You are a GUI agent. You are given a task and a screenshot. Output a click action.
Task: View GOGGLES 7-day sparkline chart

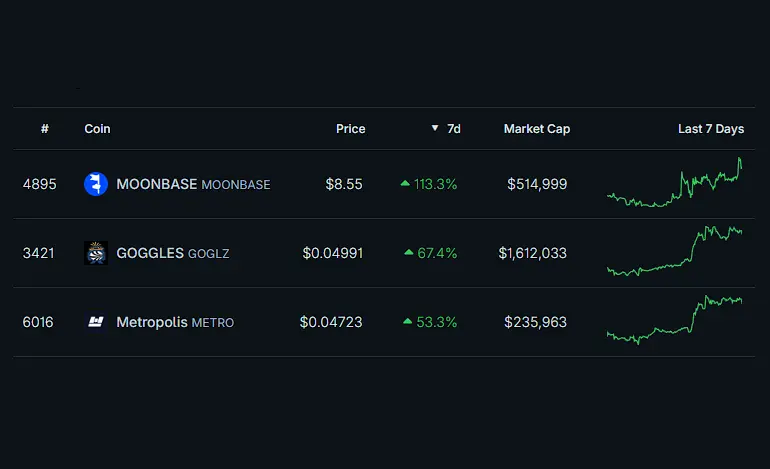(x=675, y=253)
